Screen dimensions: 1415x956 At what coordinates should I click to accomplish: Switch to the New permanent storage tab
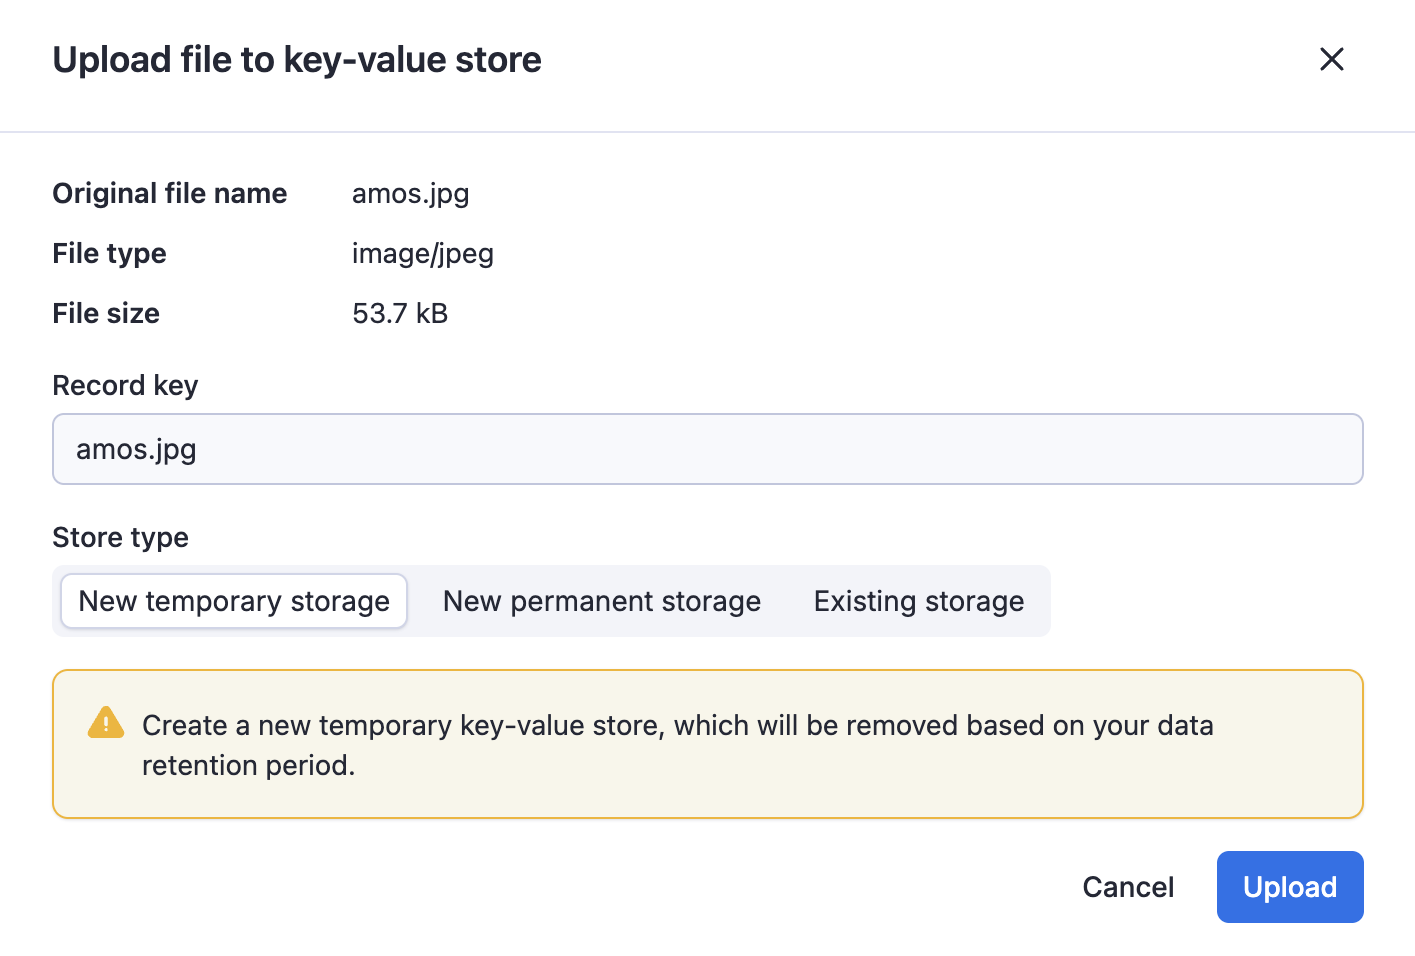pyautogui.click(x=601, y=600)
